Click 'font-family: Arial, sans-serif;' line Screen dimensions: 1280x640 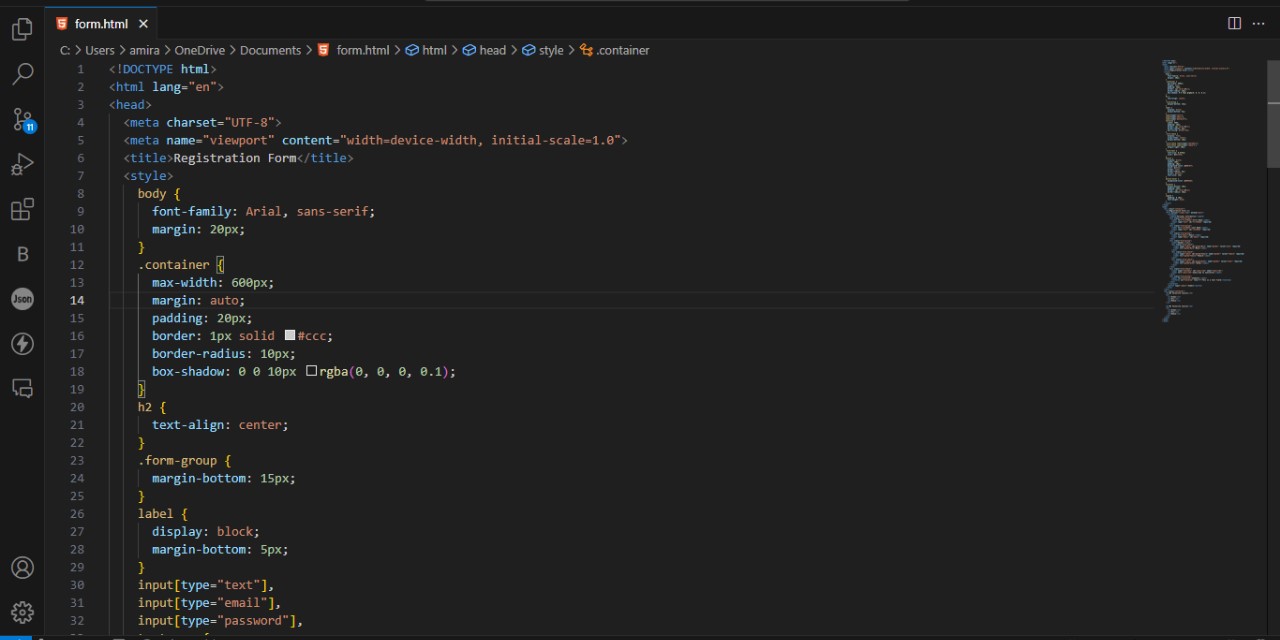tap(264, 211)
